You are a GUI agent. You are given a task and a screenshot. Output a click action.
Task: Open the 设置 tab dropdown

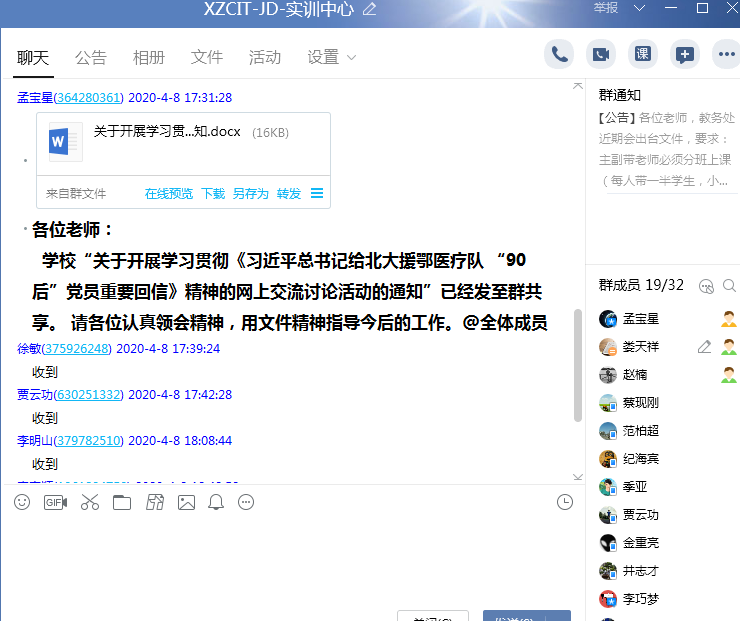[331, 57]
